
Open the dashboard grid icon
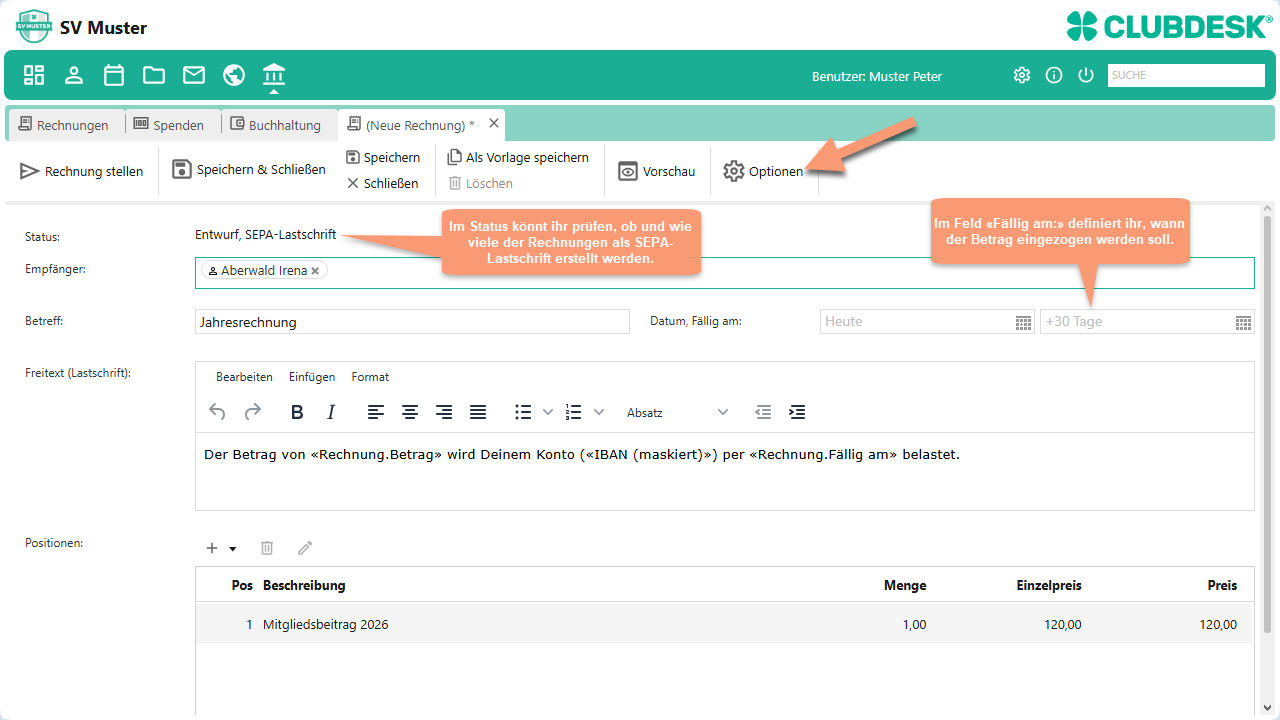click(x=34, y=75)
